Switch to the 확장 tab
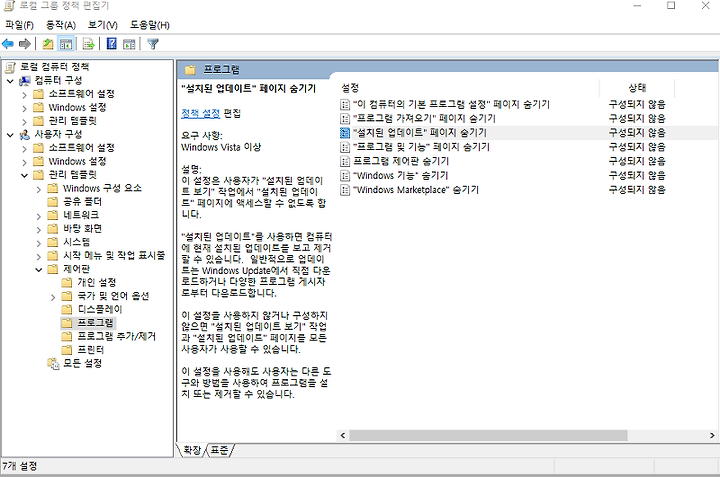 (x=191, y=450)
